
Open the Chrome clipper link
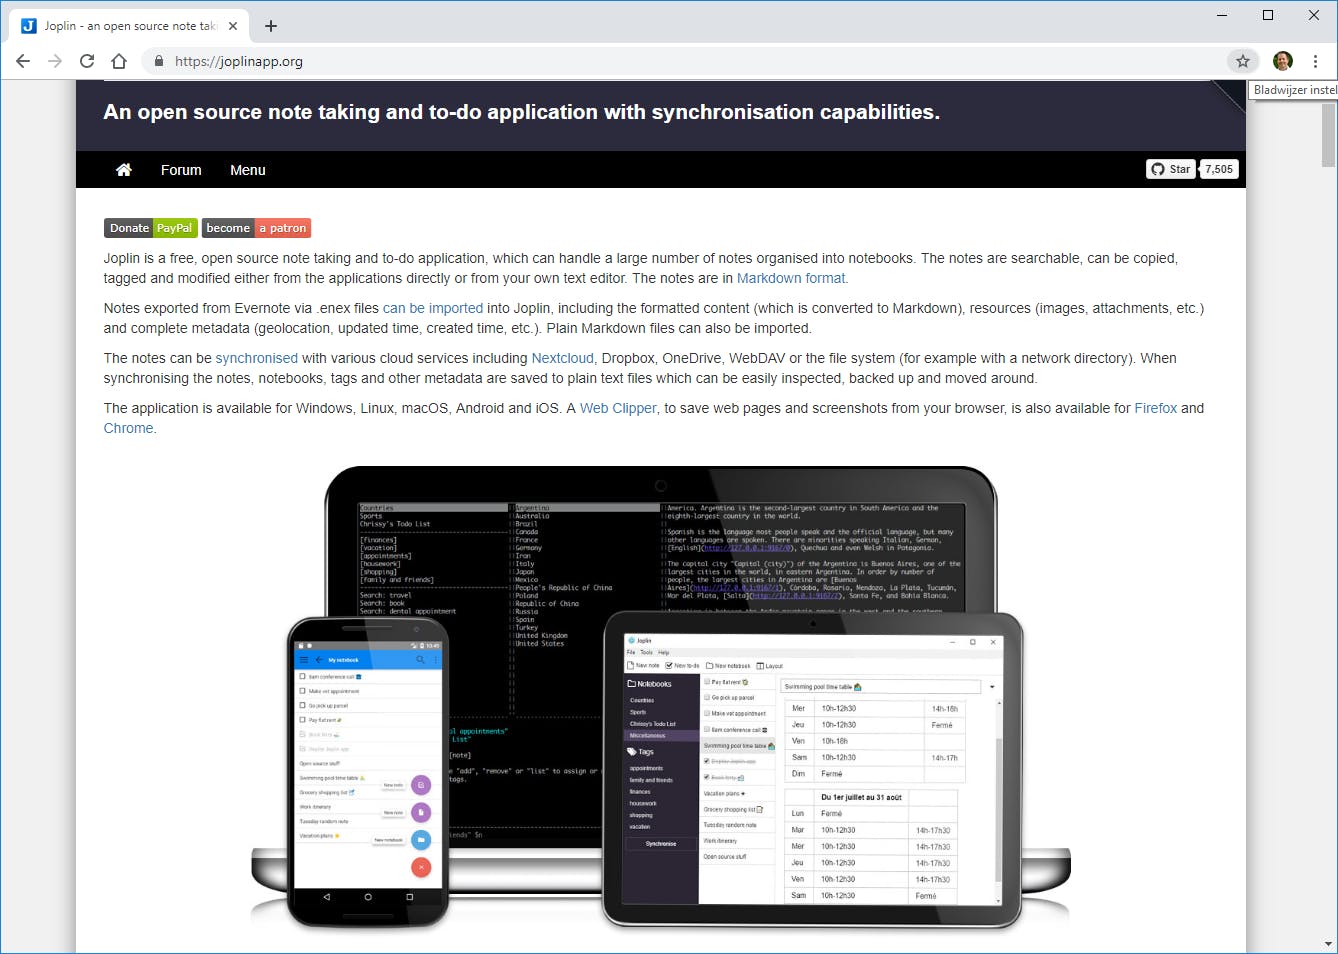(129, 428)
